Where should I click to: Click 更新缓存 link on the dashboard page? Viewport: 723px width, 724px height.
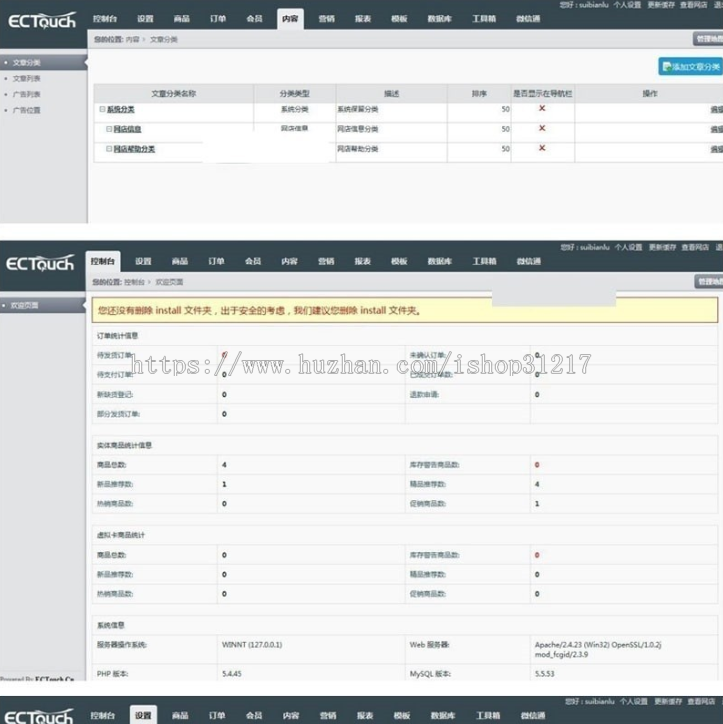click(x=663, y=247)
